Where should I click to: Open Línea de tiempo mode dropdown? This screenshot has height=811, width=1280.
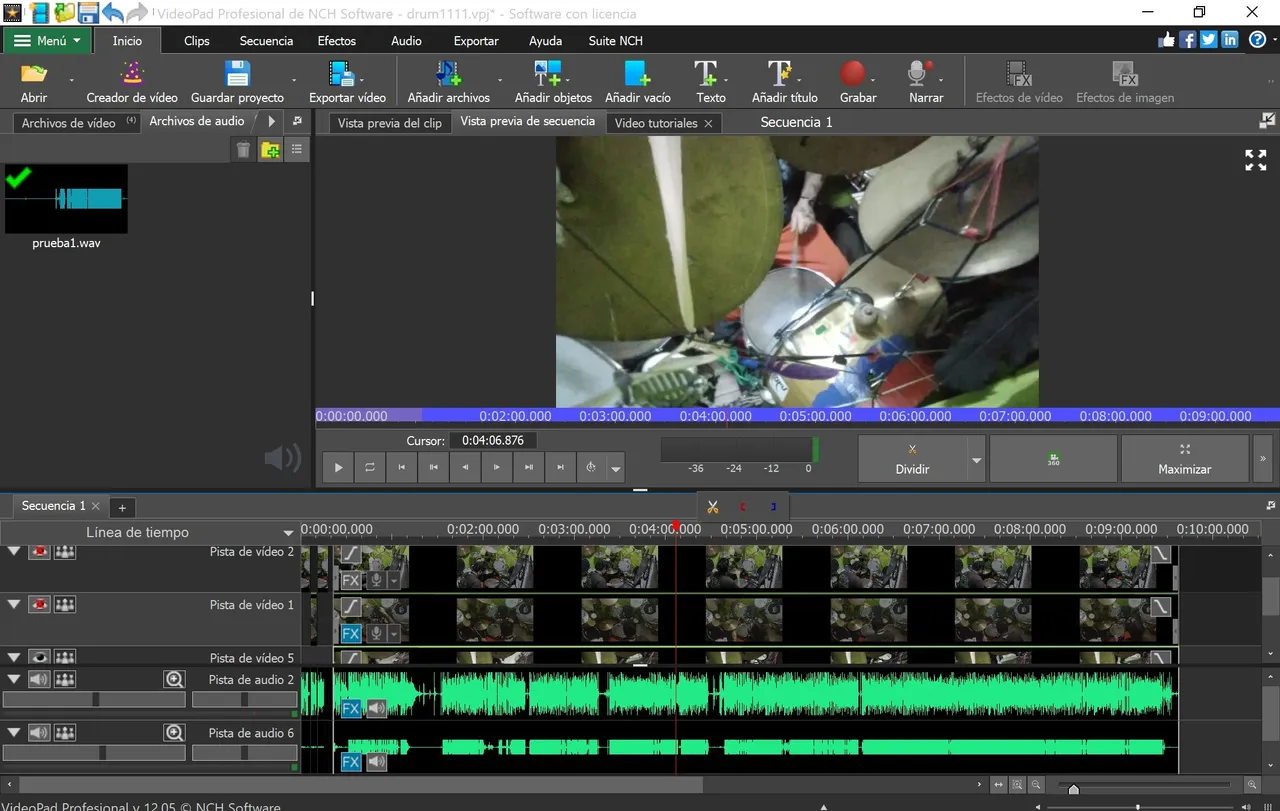pyautogui.click(x=289, y=533)
